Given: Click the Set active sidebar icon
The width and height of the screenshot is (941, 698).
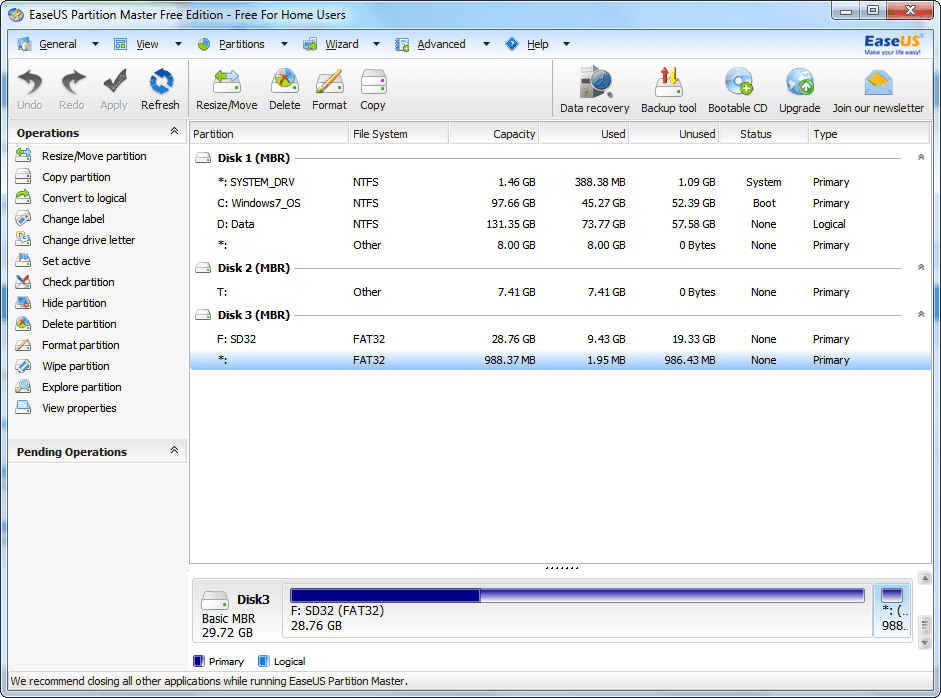Looking at the screenshot, I should click(23, 260).
